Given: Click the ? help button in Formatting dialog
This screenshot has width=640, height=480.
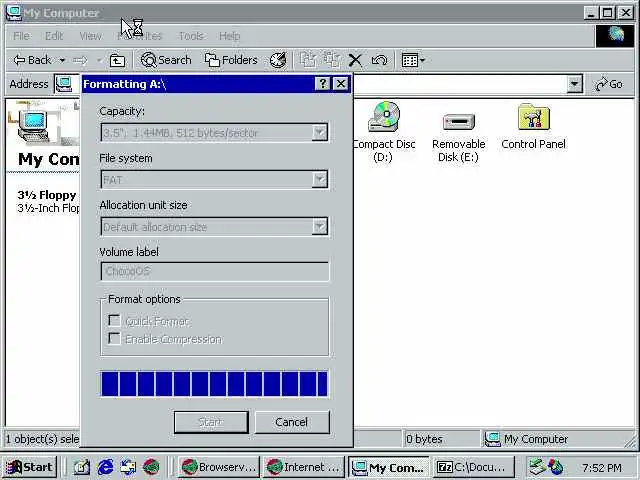Looking at the screenshot, I should point(322,84).
